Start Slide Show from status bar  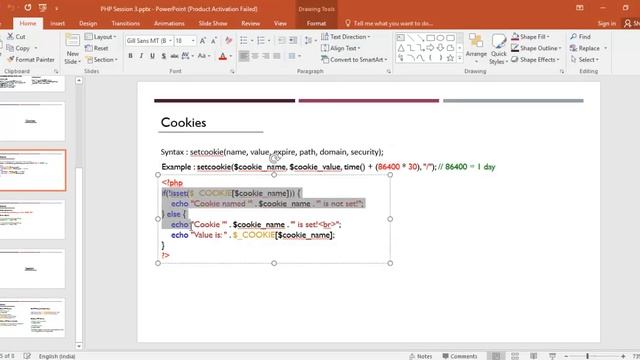[552, 356]
